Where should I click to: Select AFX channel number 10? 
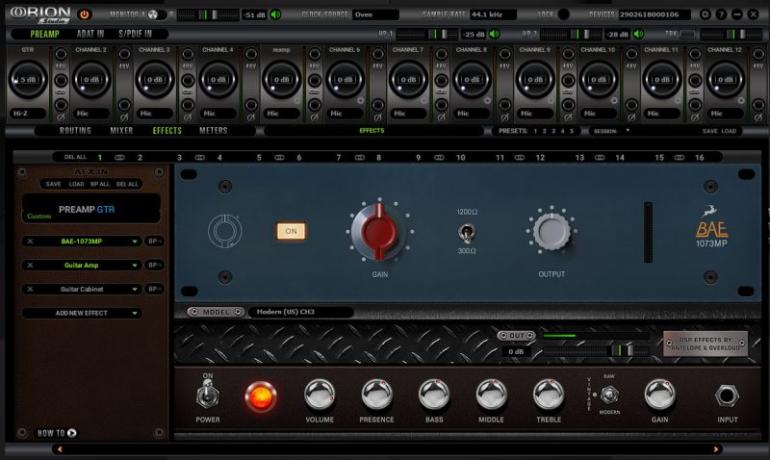click(460, 158)
